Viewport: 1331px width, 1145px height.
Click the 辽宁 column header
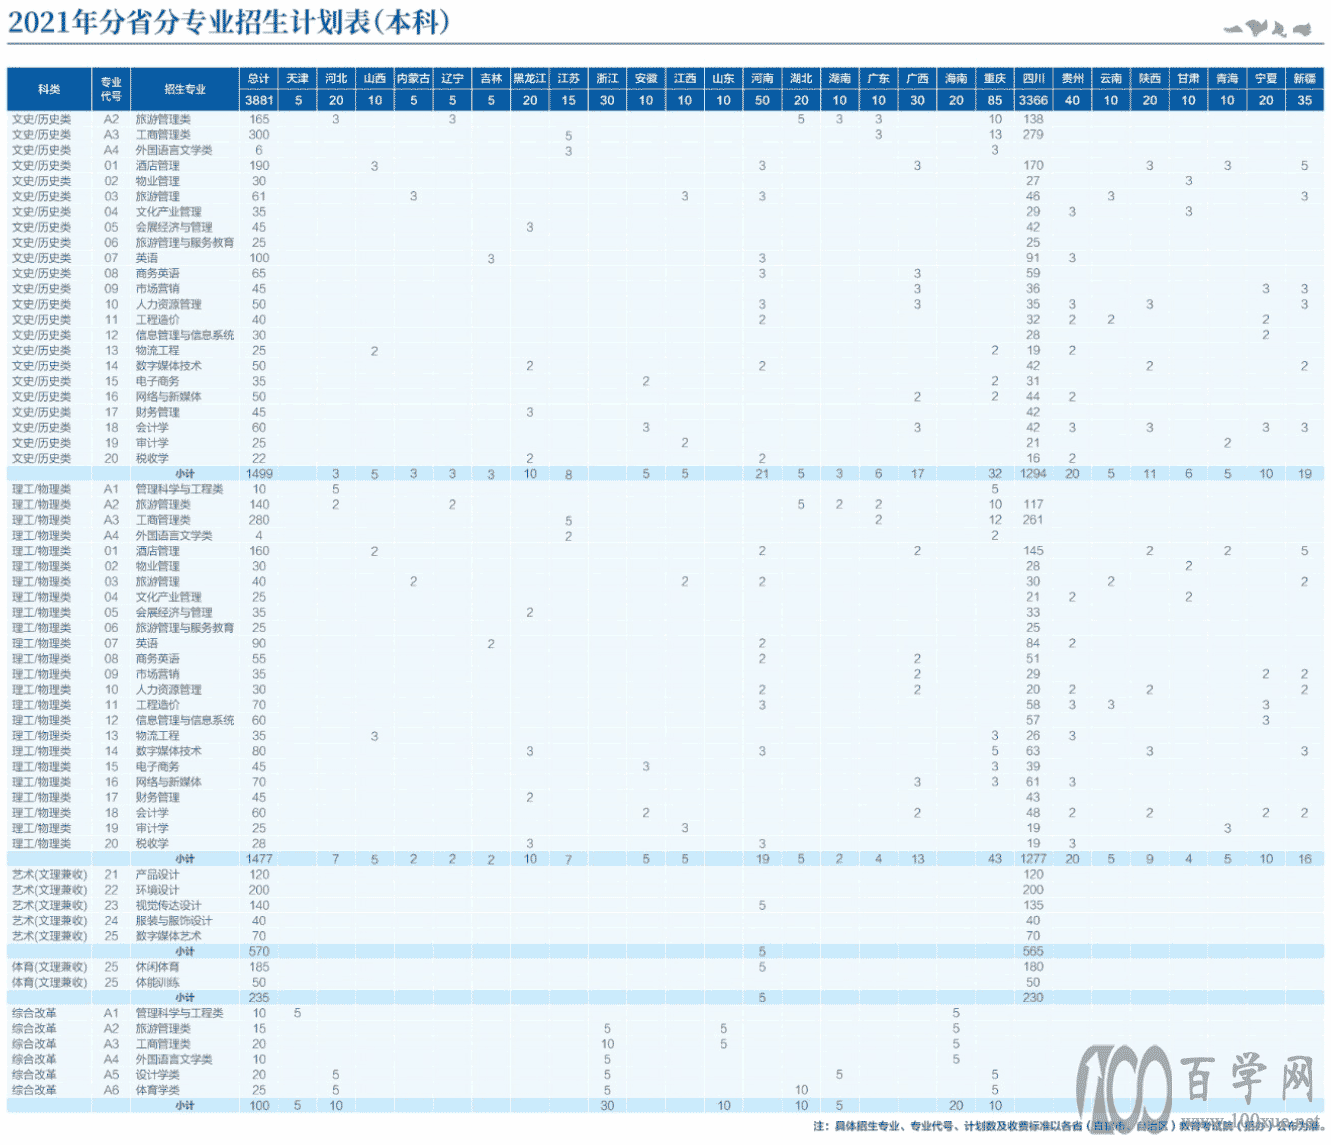pos(452,78)
